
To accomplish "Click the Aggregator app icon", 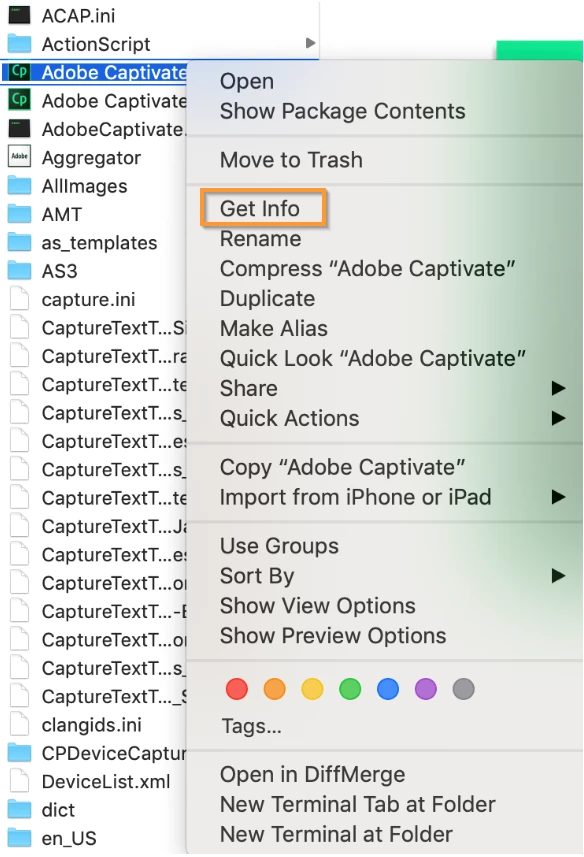I will (20, 157).
